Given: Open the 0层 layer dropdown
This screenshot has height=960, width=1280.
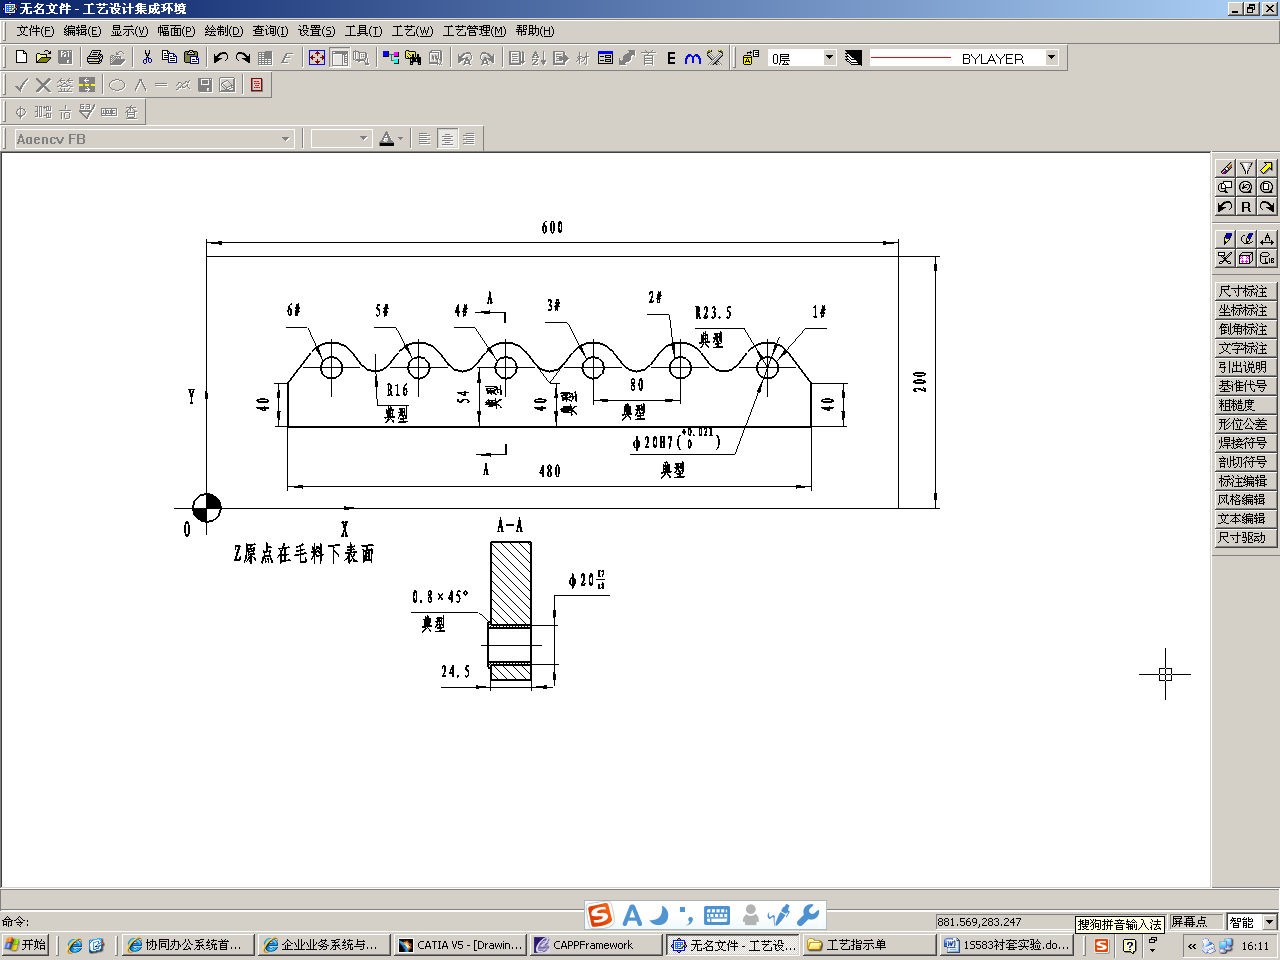Looking at the screenshot, I should tap(829, 58).
